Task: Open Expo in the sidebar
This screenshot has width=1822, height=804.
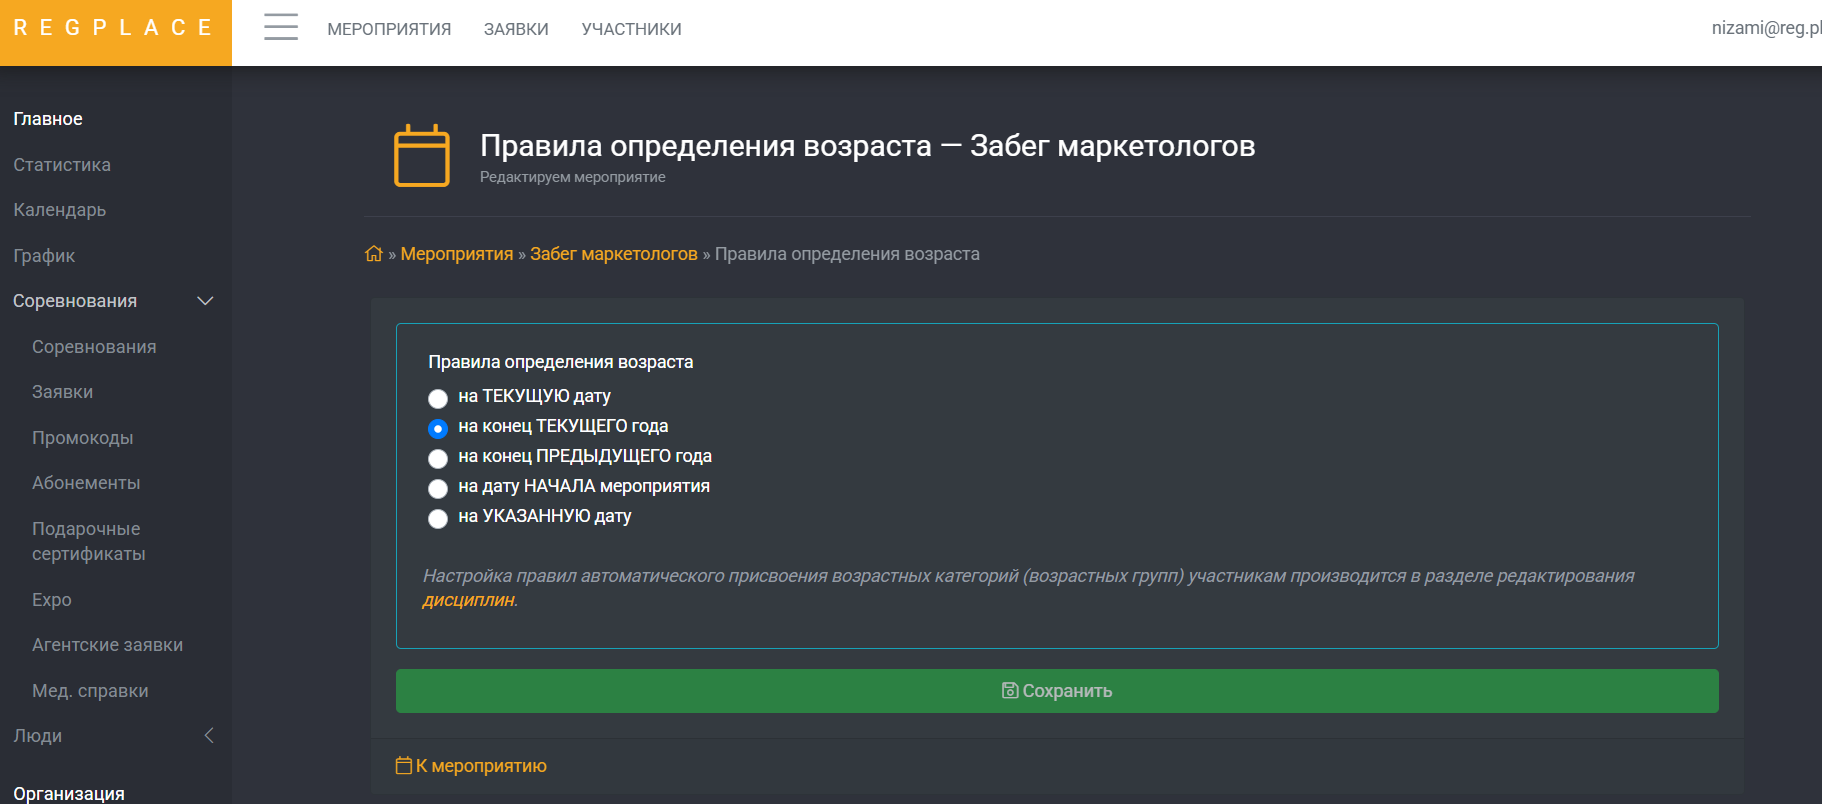Action: [x=52, y=600]
